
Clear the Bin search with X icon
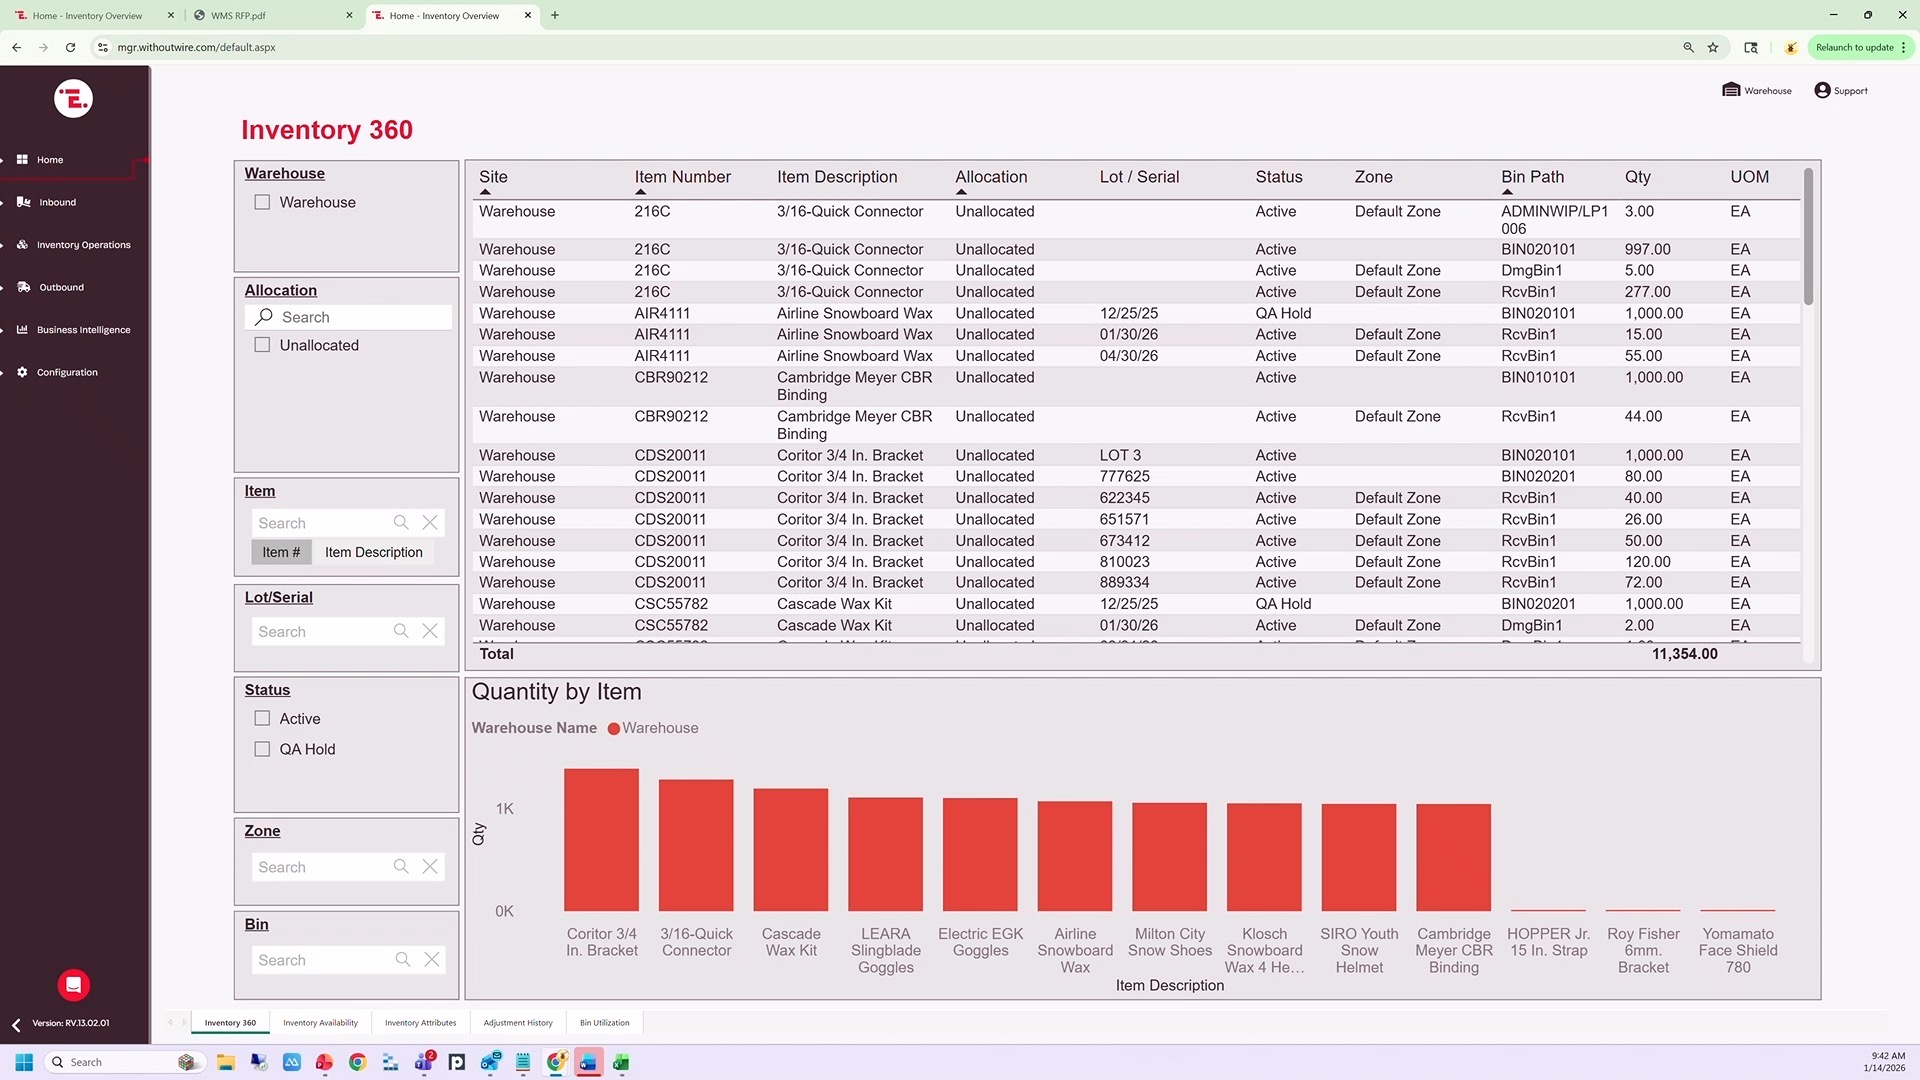[x=431, y=960]
